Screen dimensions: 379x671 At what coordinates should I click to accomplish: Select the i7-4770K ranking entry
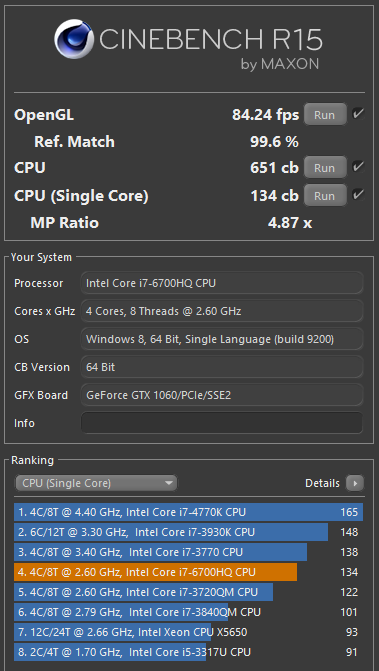(189, 512)
